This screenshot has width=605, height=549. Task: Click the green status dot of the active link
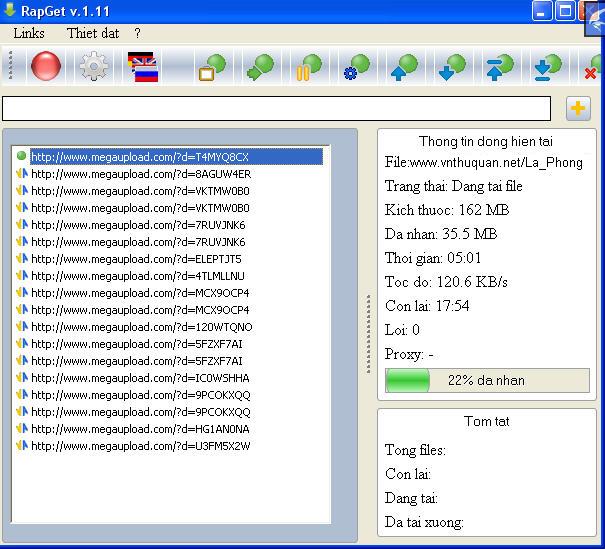(x=21, y=156)
